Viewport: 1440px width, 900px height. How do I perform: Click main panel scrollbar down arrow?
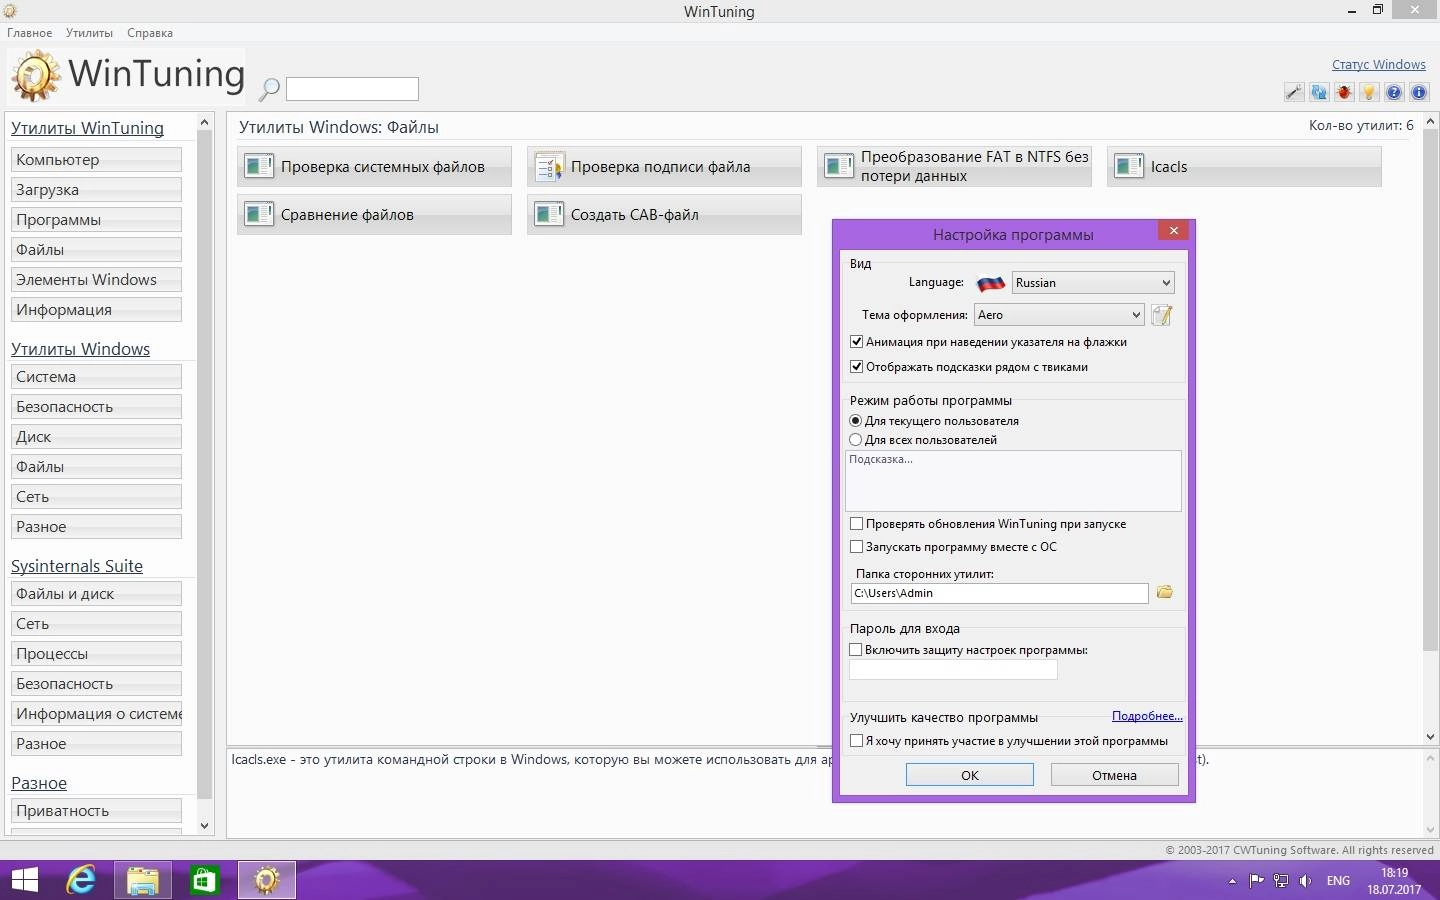(1430, 737)
